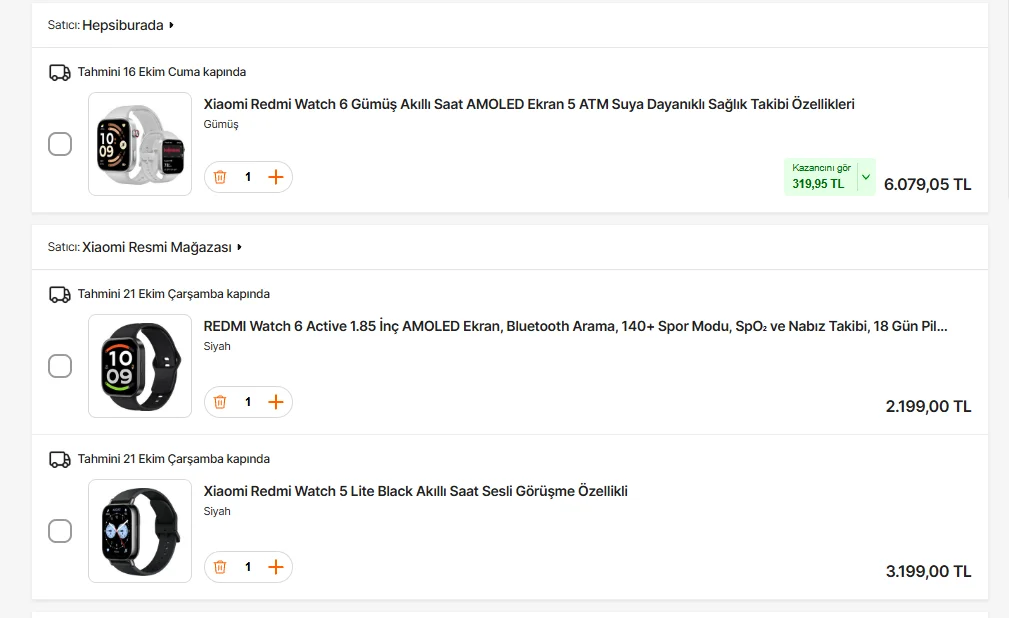Click Siyah label under Redmi Watch 5 Lite
Viewport: 1009px width, 618px height.
click(217, 511)
